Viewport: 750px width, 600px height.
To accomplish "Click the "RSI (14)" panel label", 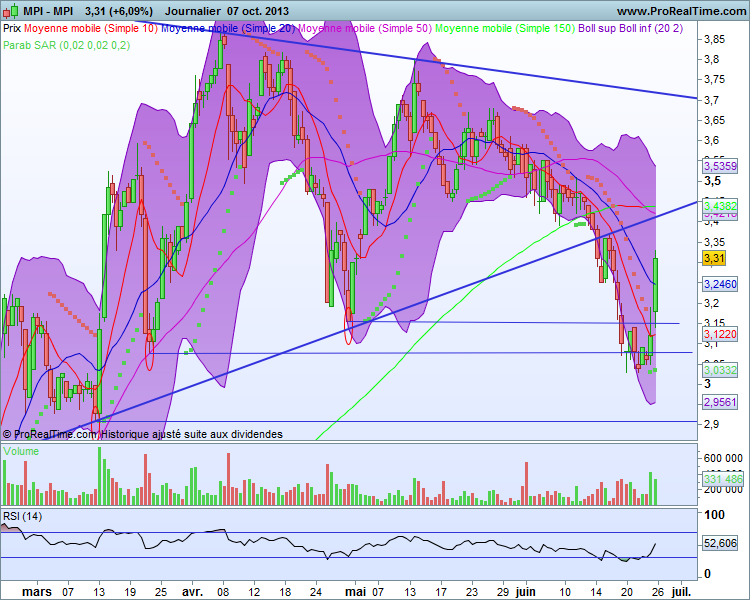I will click(x=22, y=517).
